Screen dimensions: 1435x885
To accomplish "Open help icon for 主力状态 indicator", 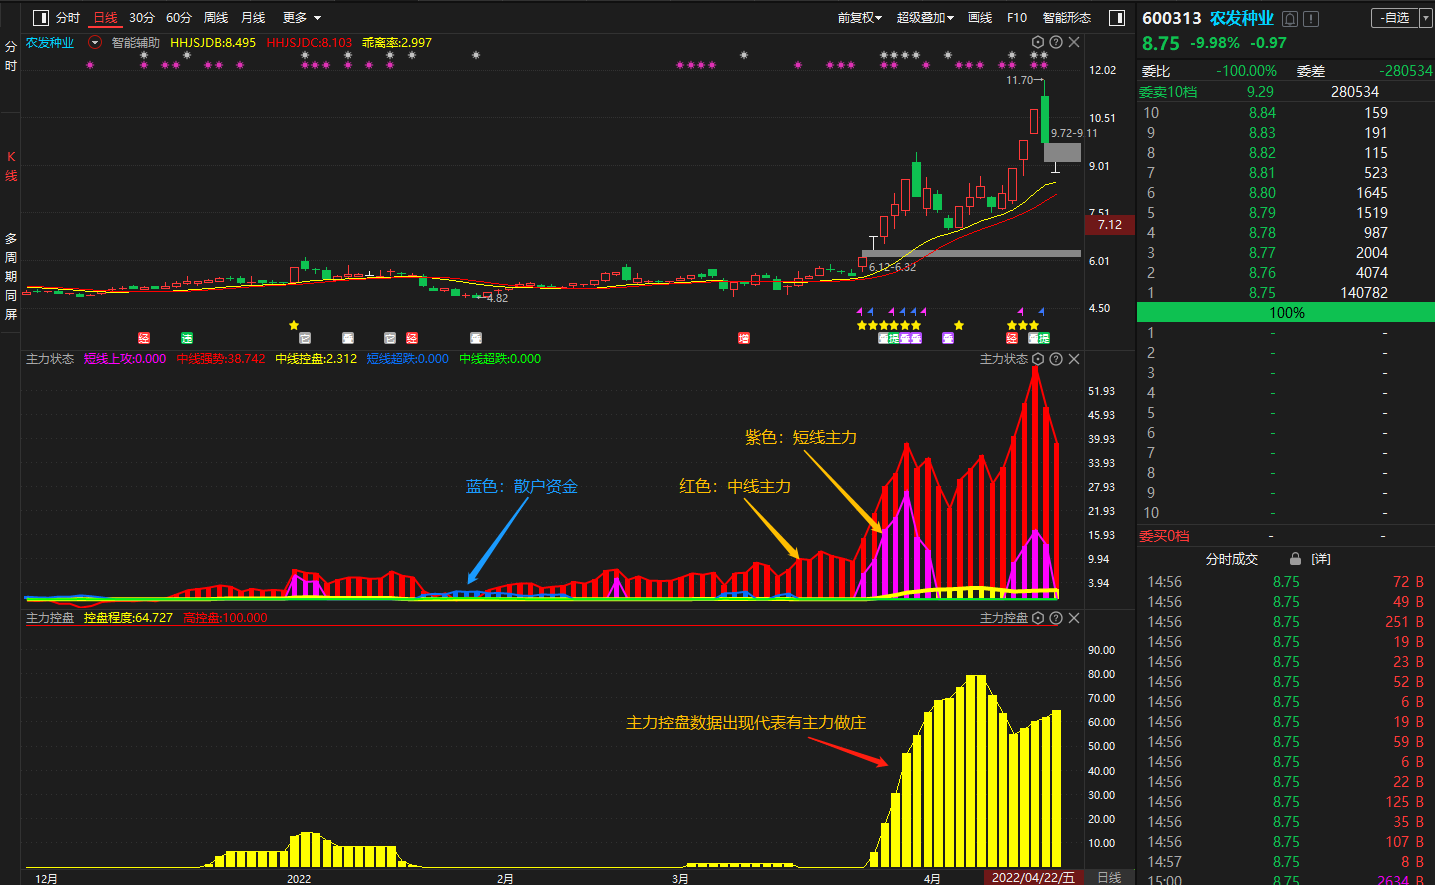I will pos(1056,359).
